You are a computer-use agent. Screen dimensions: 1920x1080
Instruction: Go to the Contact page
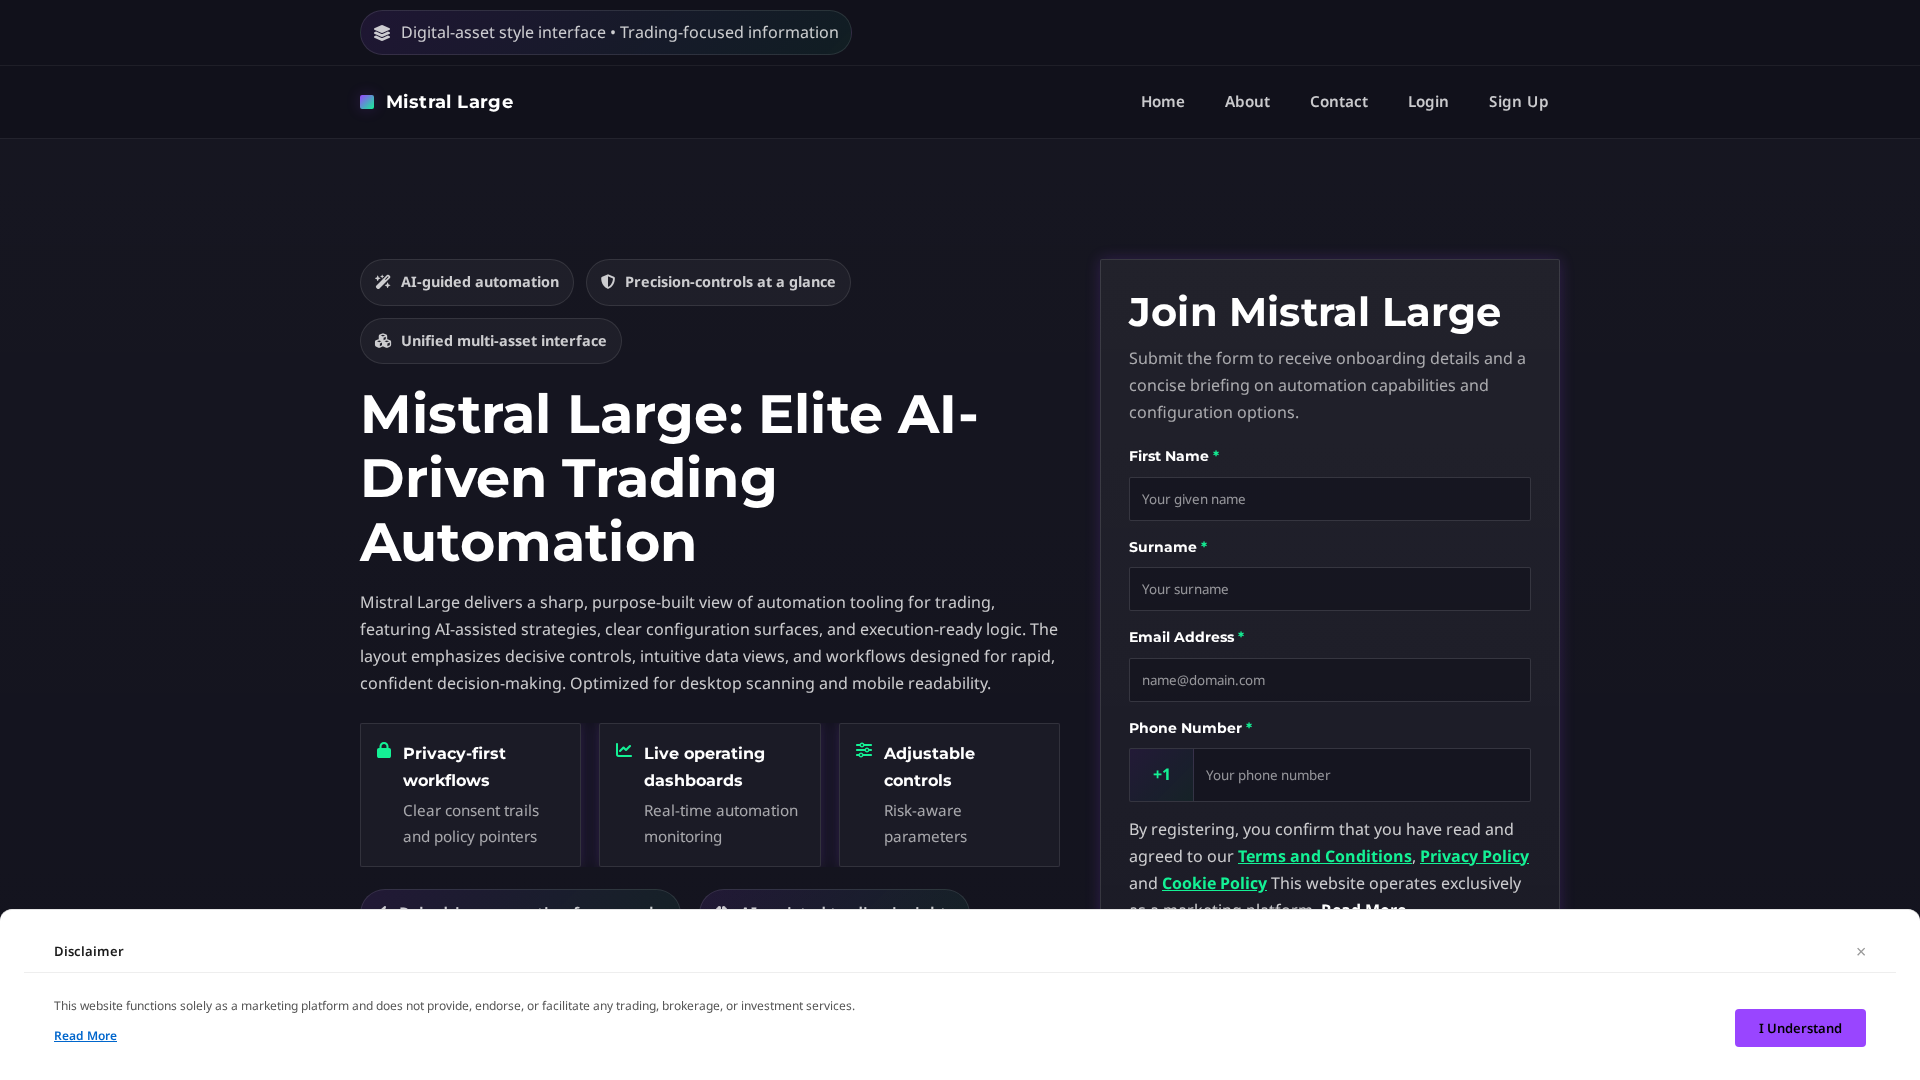[x=1338, y=101]
